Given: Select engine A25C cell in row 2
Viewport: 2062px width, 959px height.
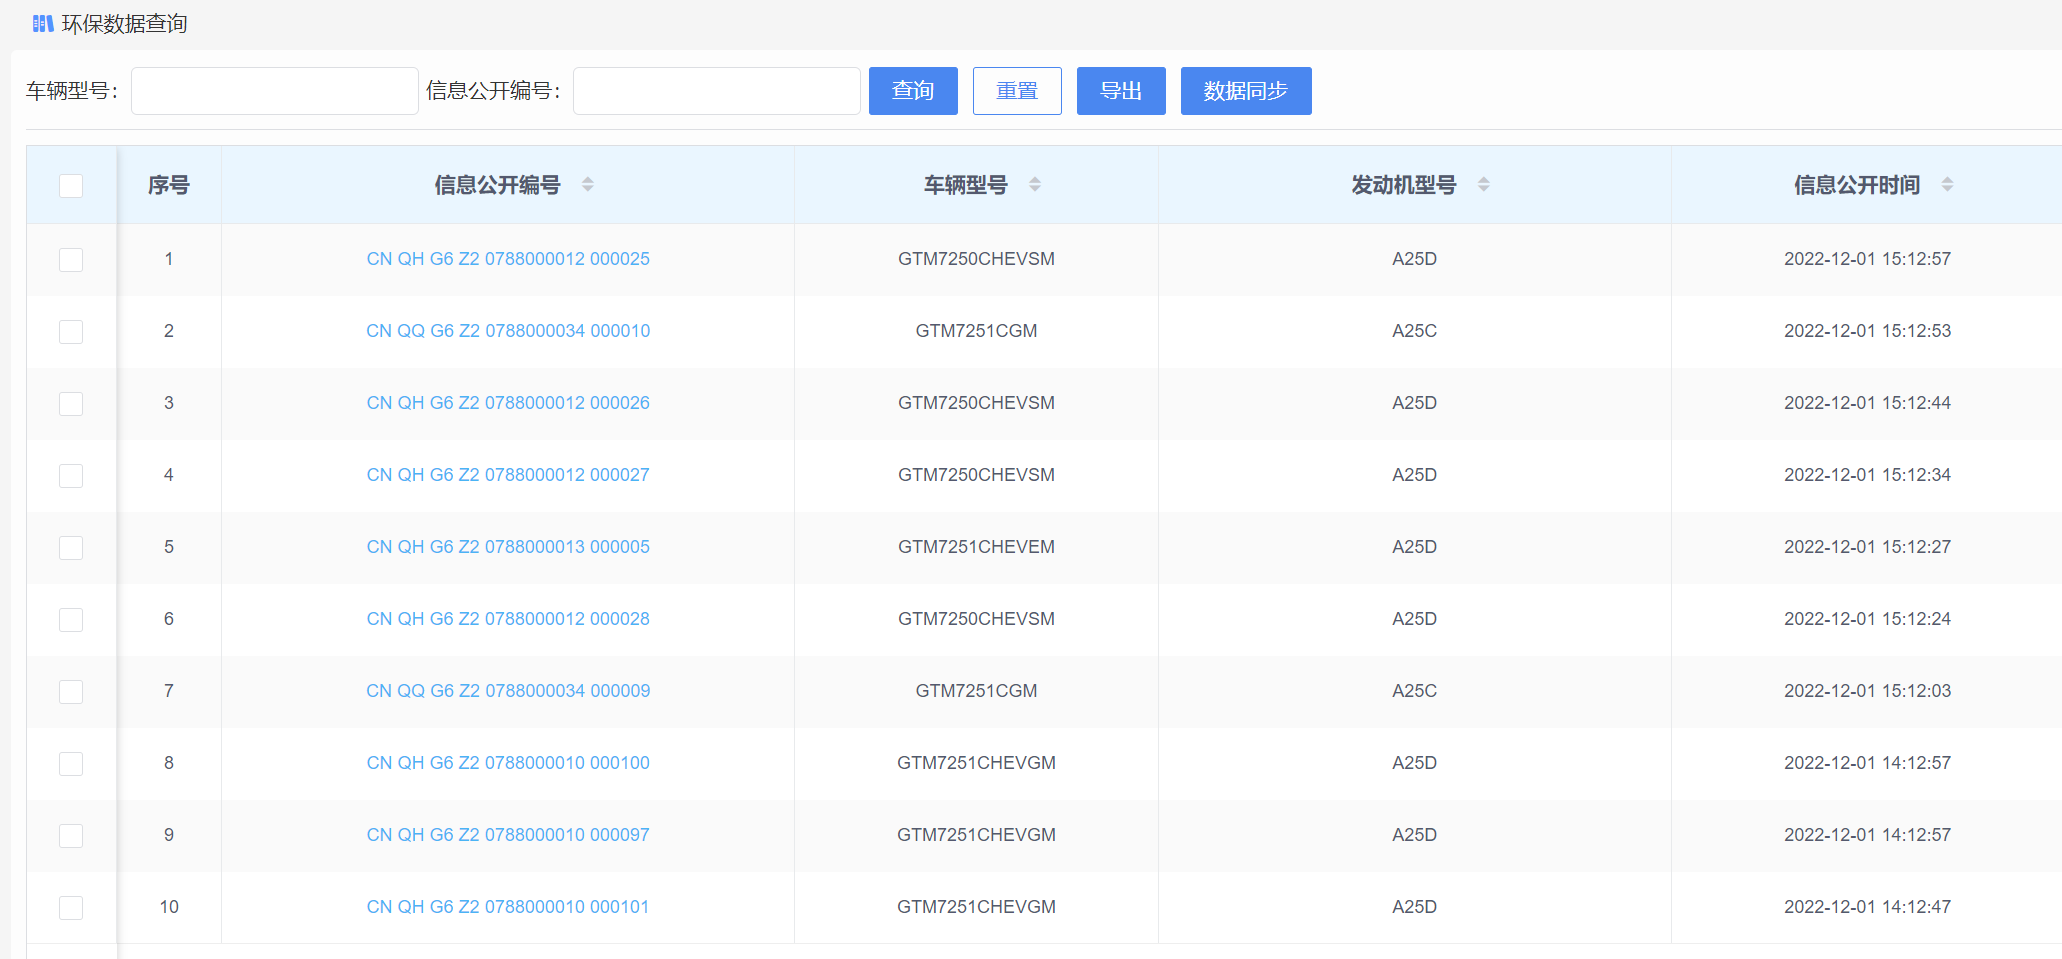Looking at the screenshot, I should 1414,331.
